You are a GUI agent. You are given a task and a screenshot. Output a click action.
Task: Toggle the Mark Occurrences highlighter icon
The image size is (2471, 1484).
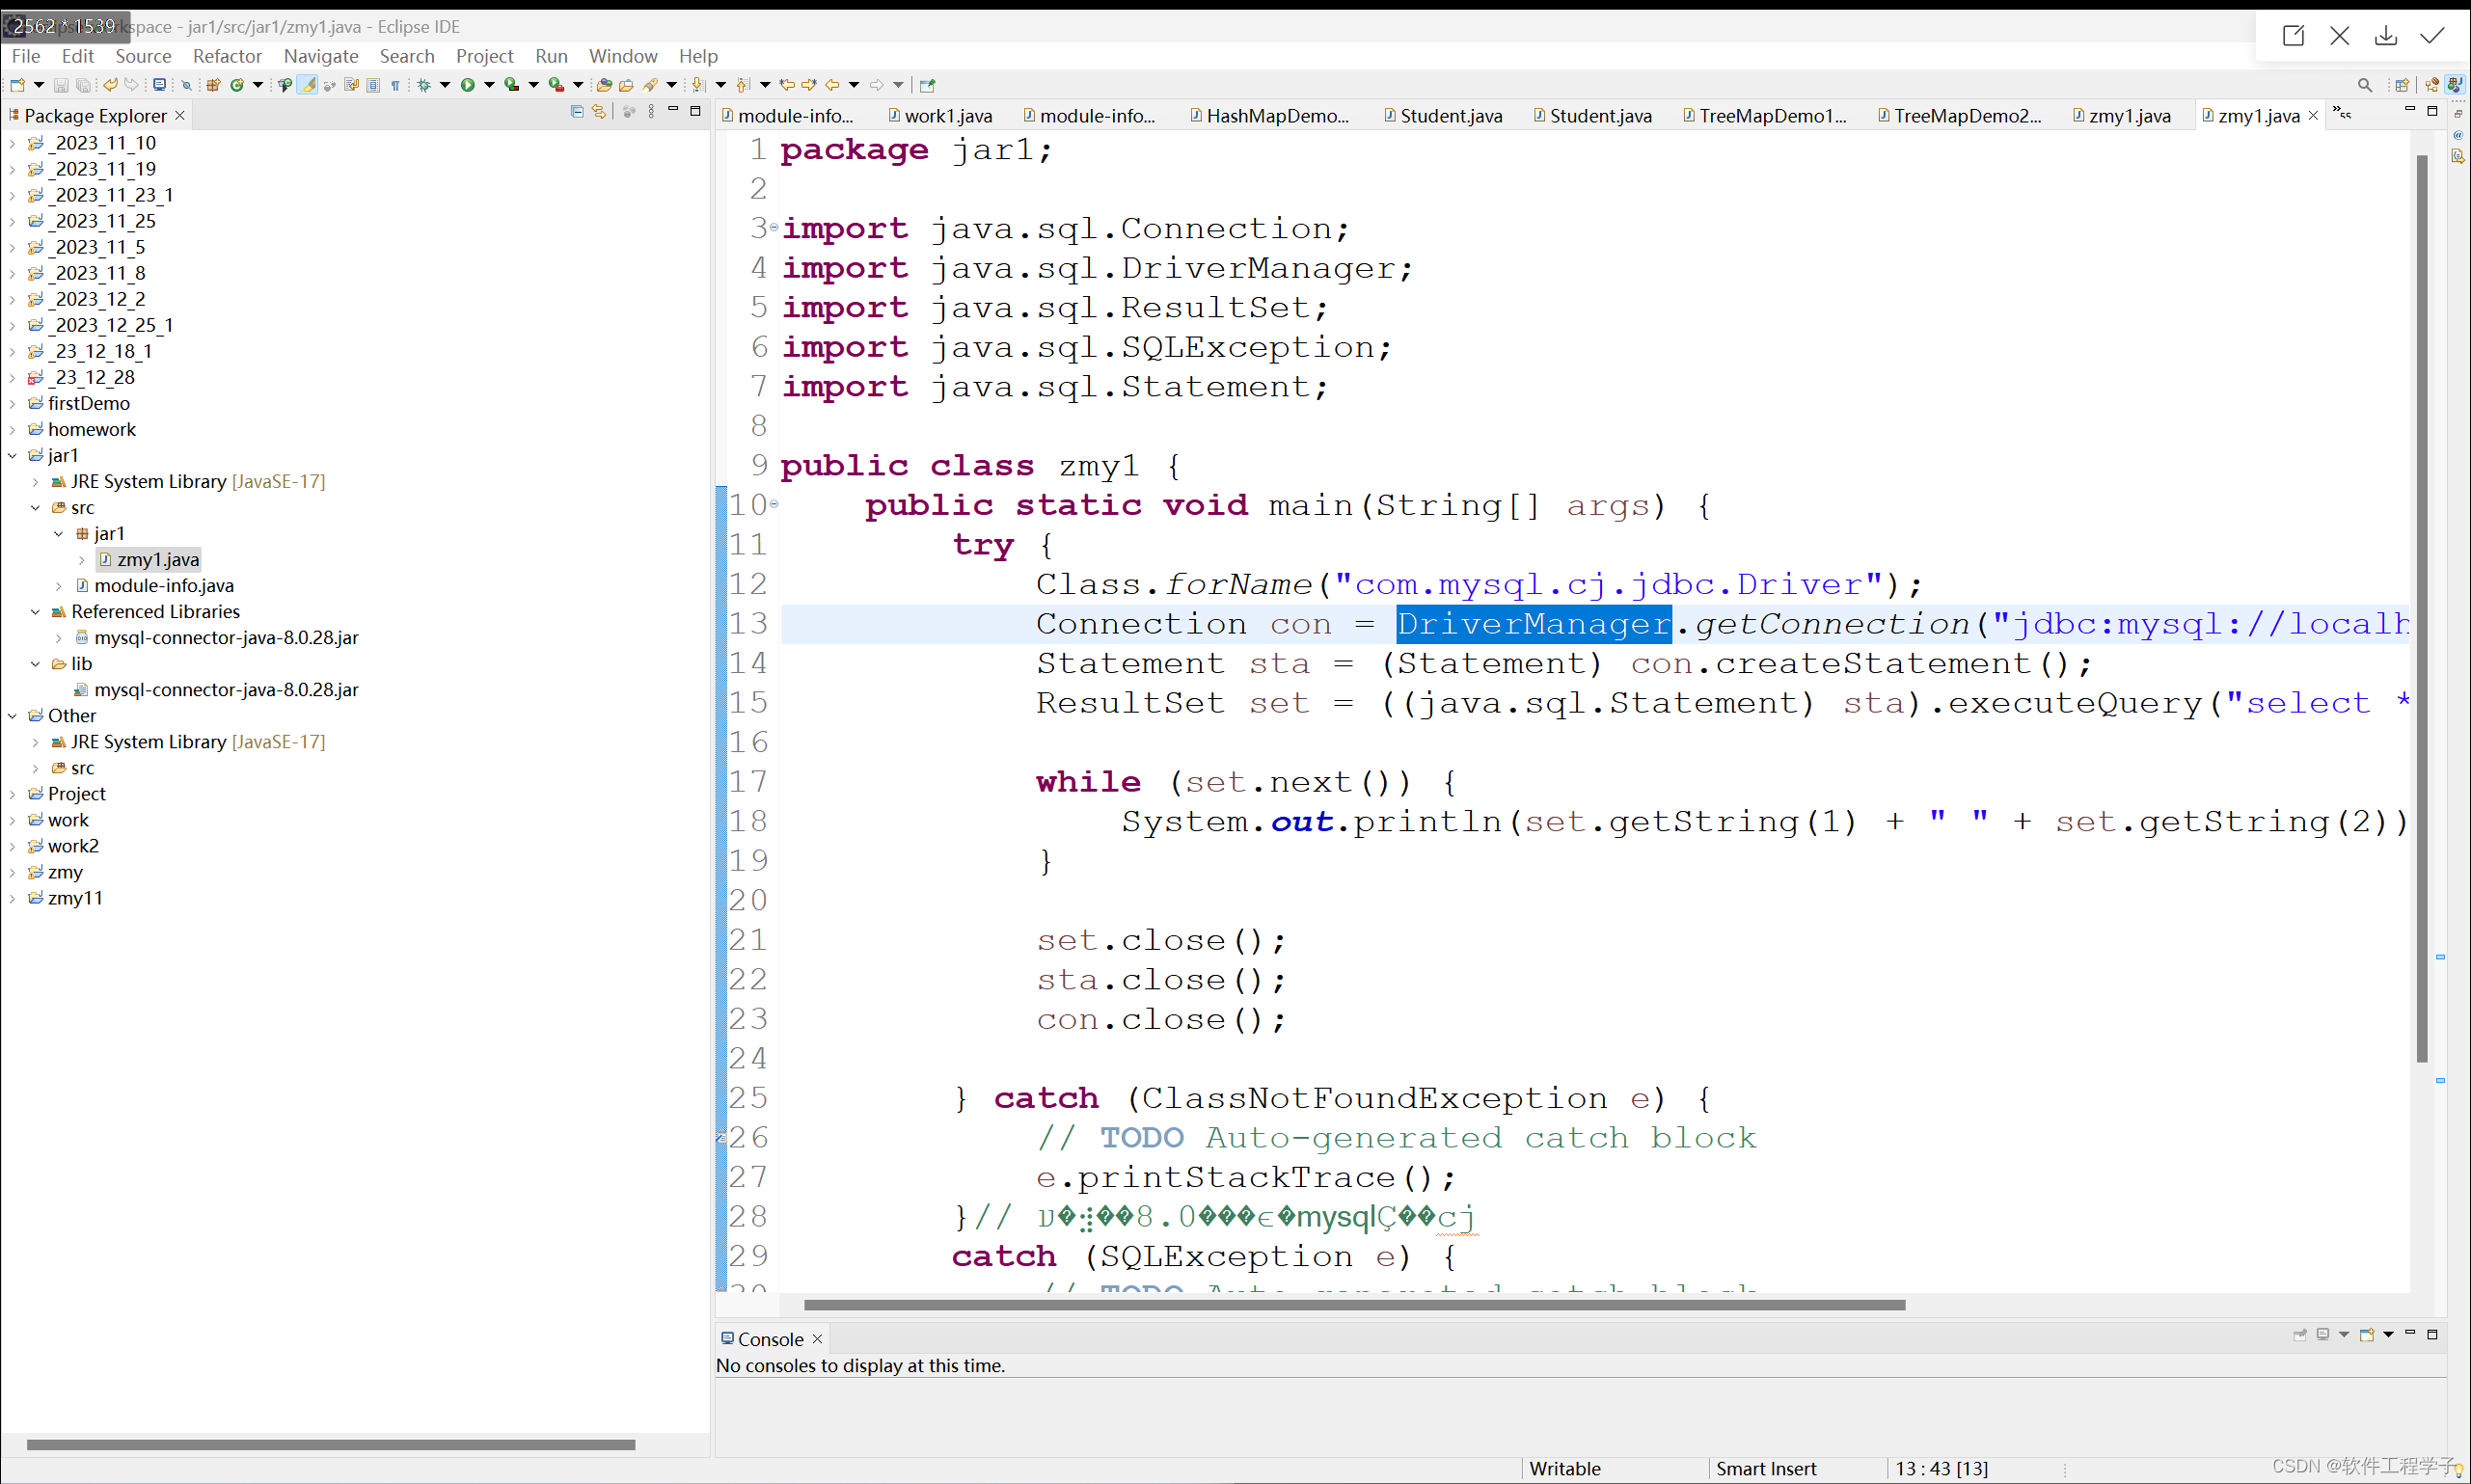pos(308,86)
